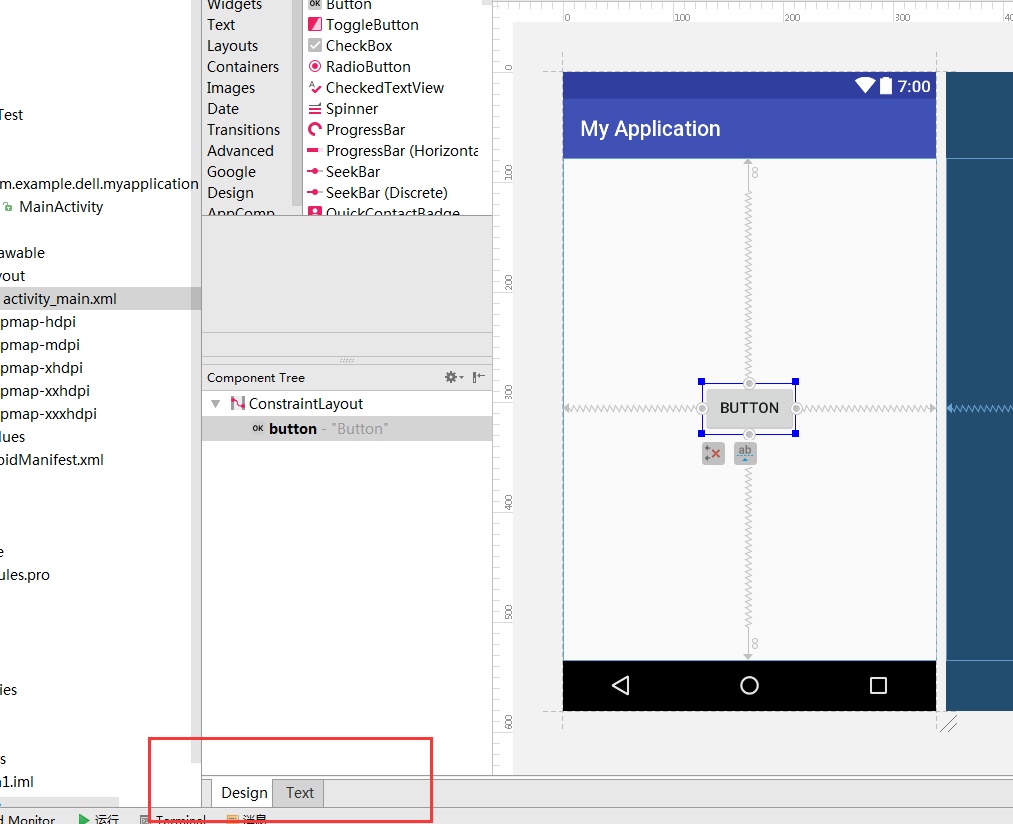Click top constraint handle of button
The width and height of the screenshot is (1013, 824).
[749, 383]
